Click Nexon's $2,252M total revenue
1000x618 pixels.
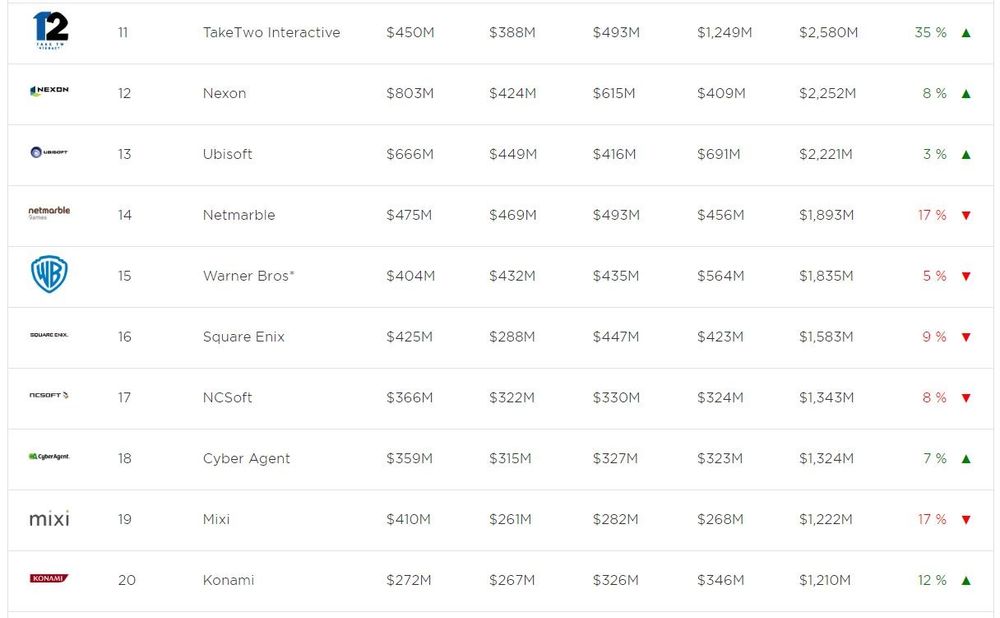[x=827, y=93]
